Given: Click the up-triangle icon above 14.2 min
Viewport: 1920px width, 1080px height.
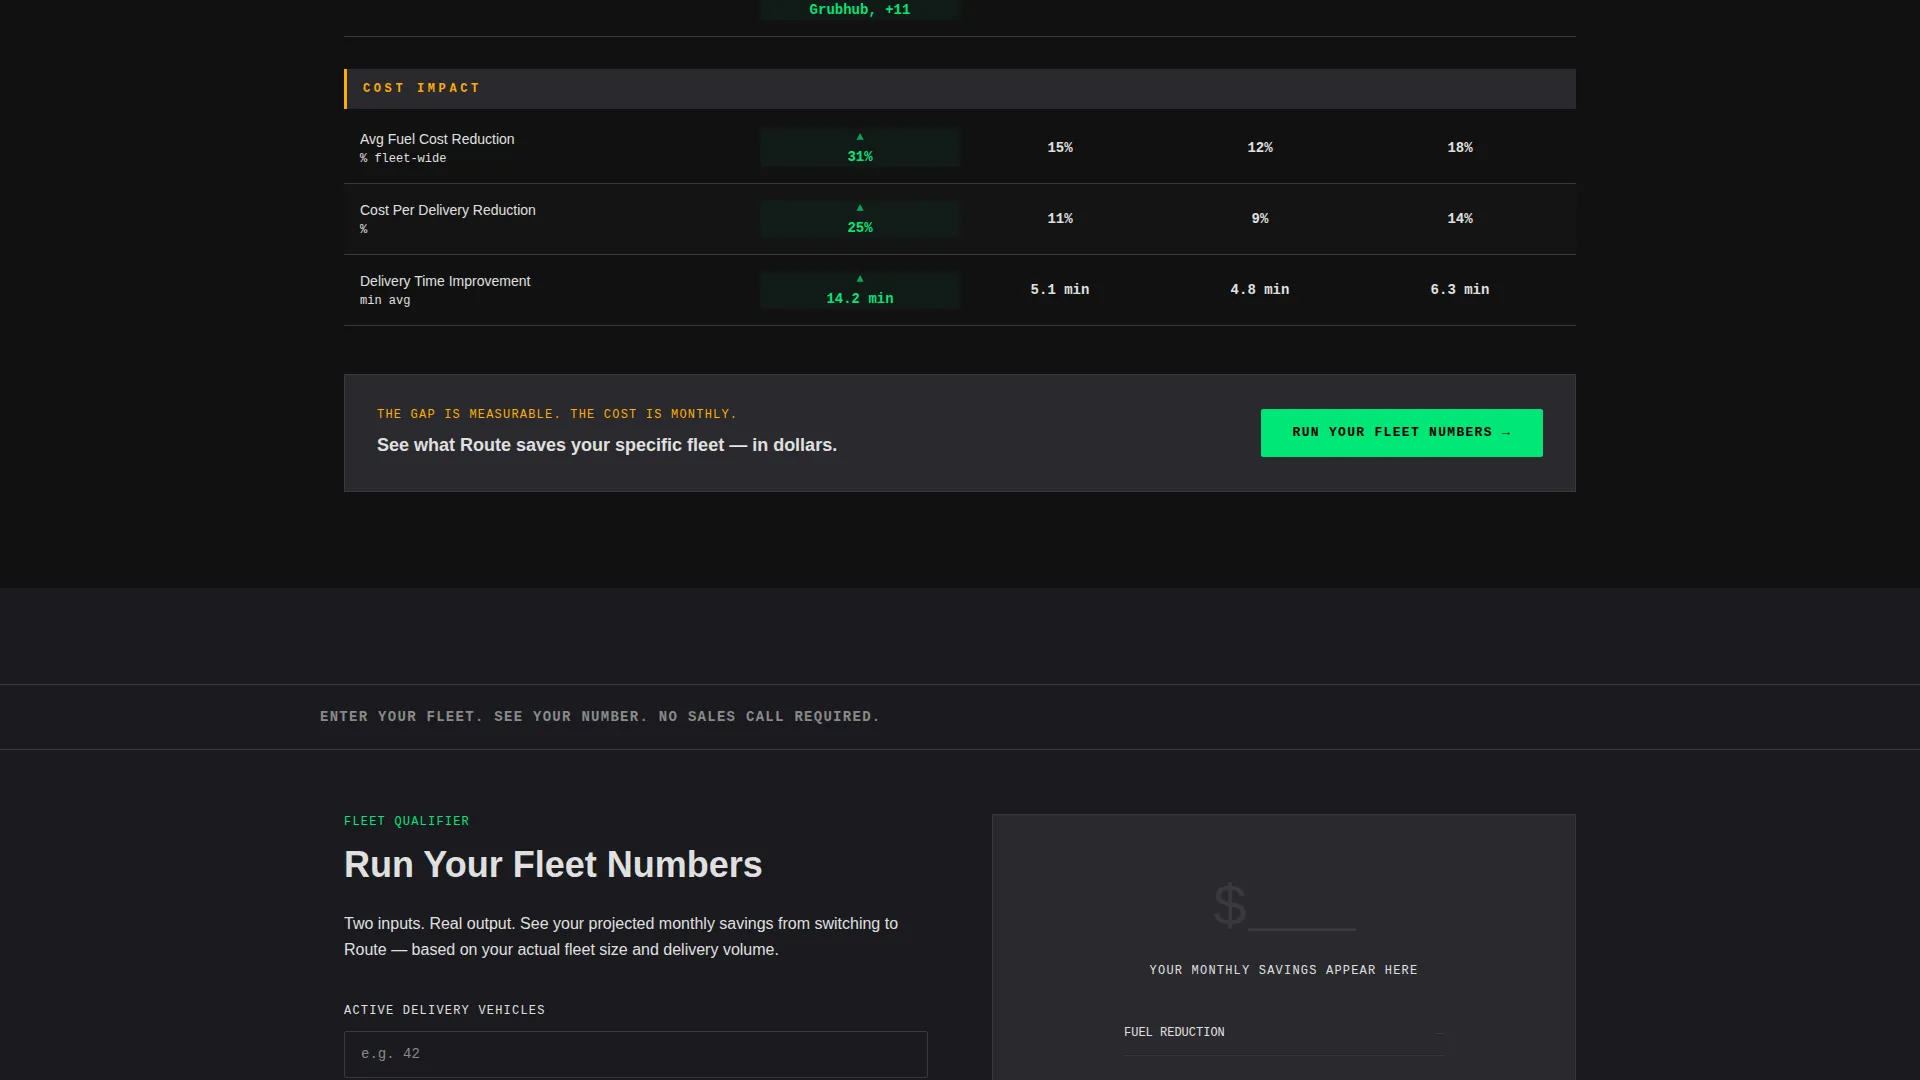Looking at the screenshot, I should pos(860,279).
